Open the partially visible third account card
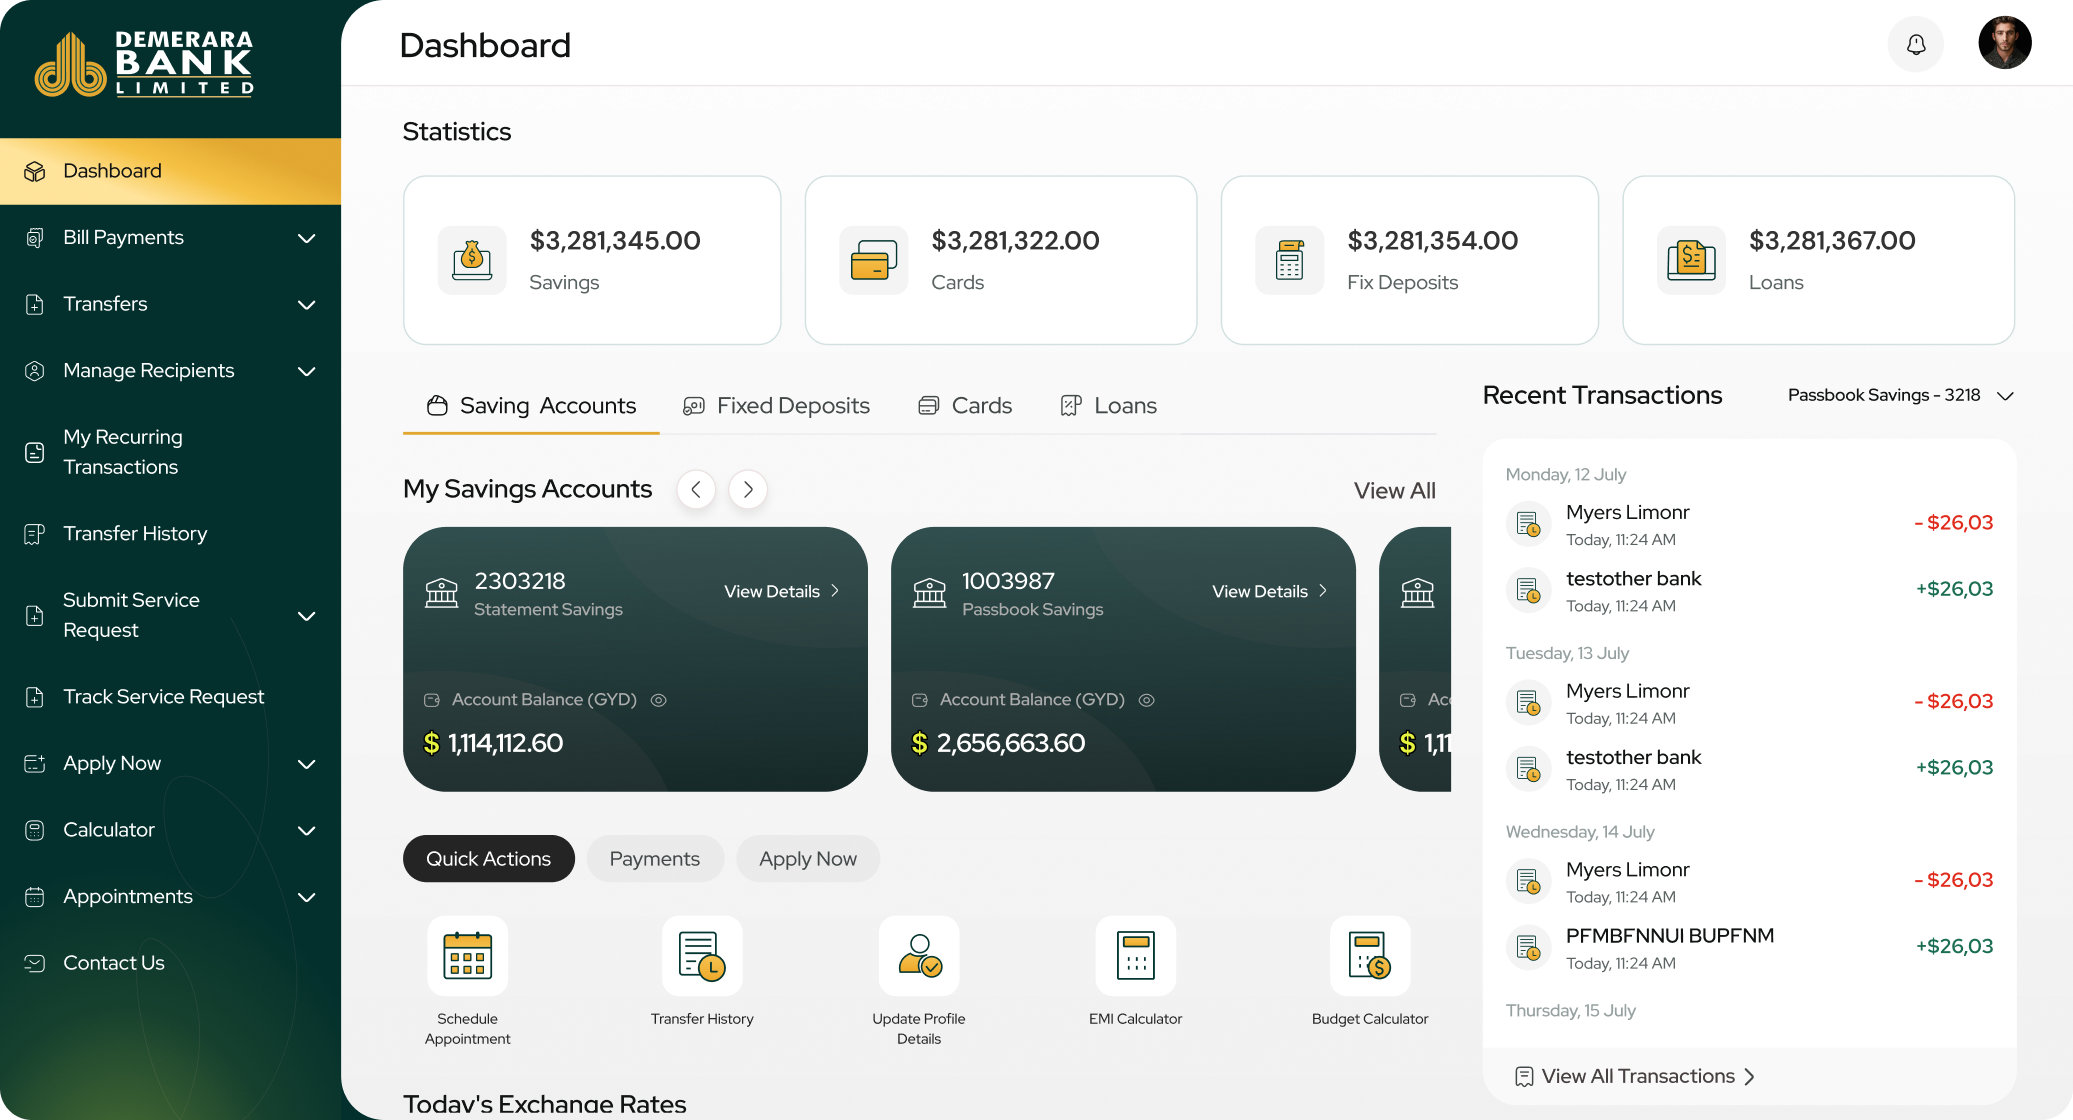Screen dimensions: 2073x1120 pos(1415,660)
